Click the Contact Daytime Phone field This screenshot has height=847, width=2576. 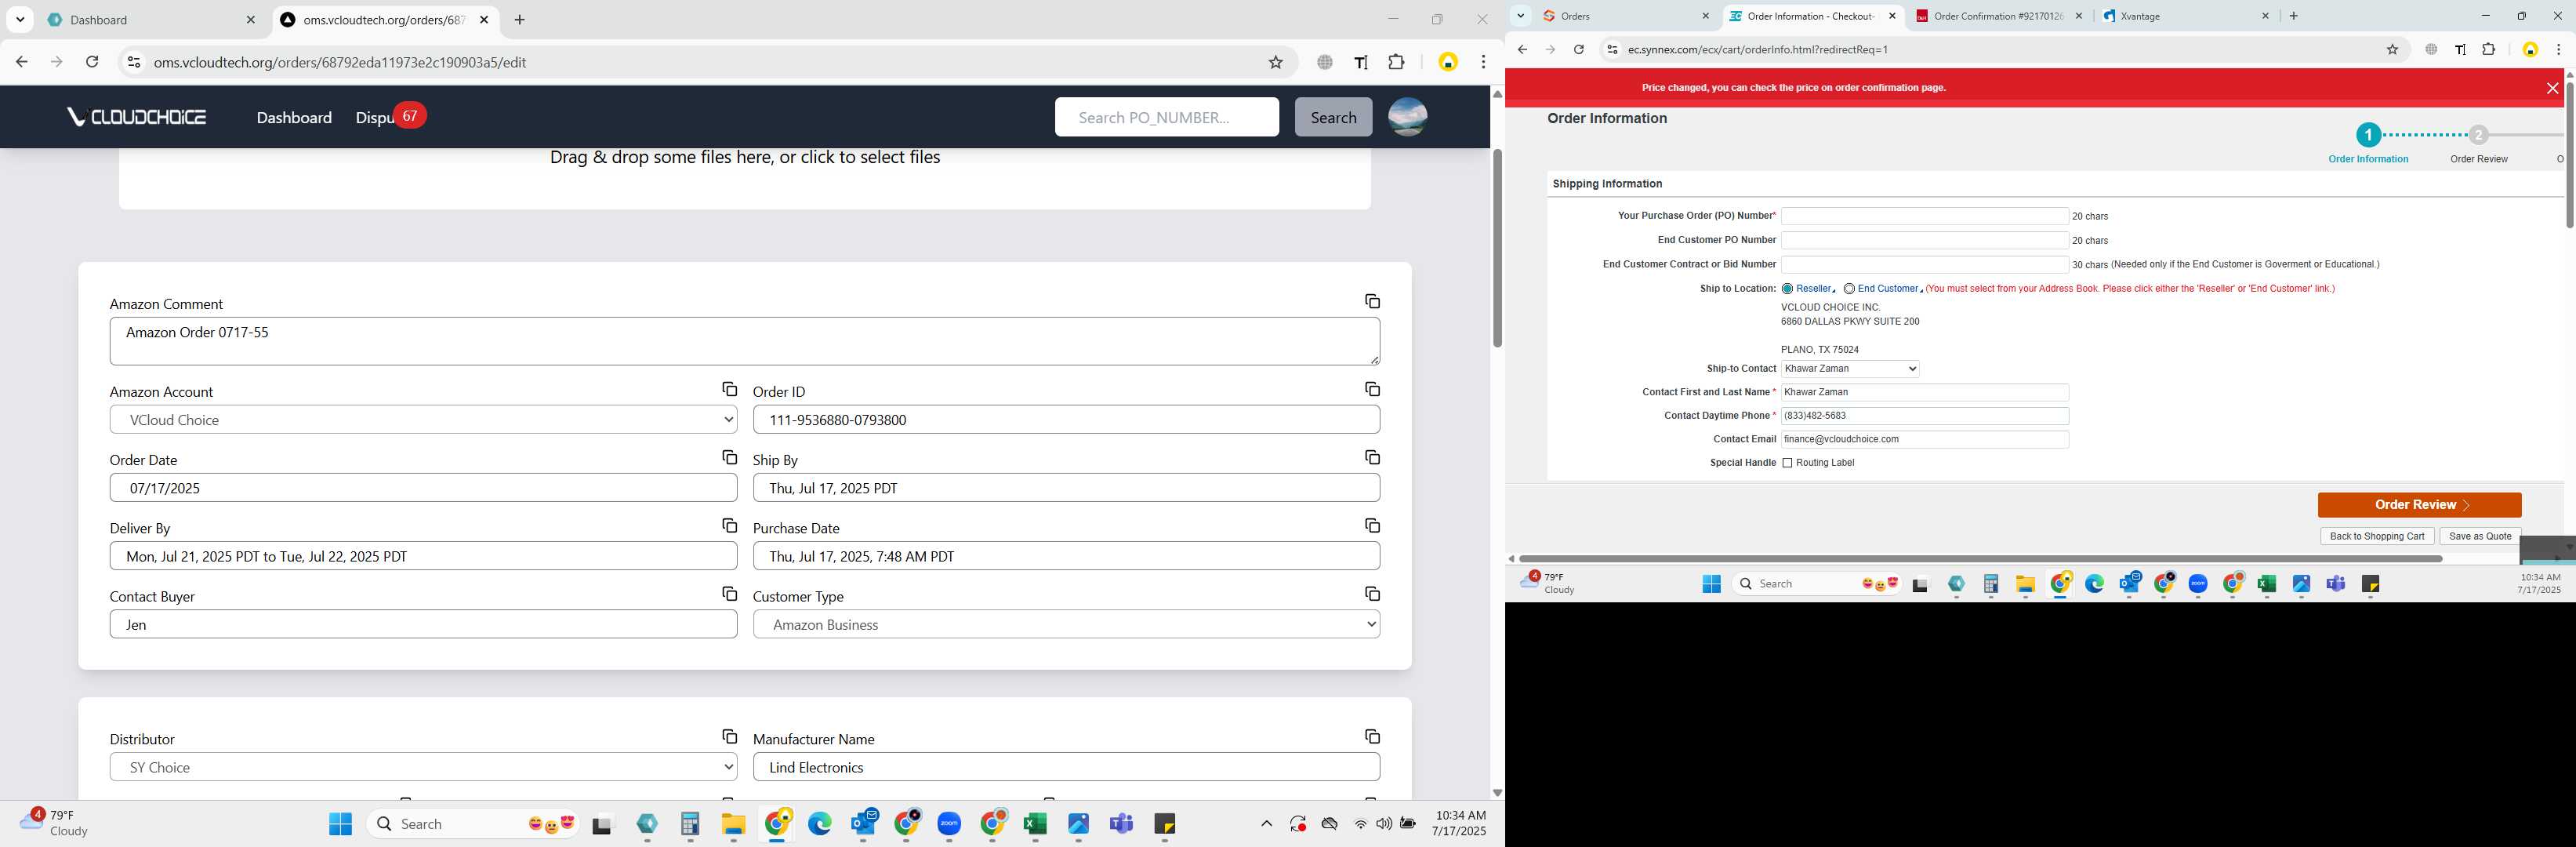coord(1924,416)
